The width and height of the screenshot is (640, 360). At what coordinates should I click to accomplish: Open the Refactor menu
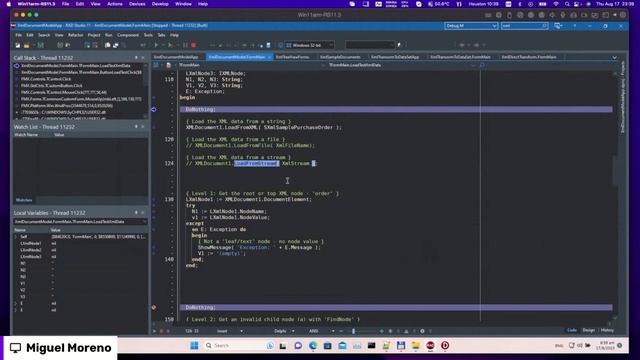click(76, 35)
